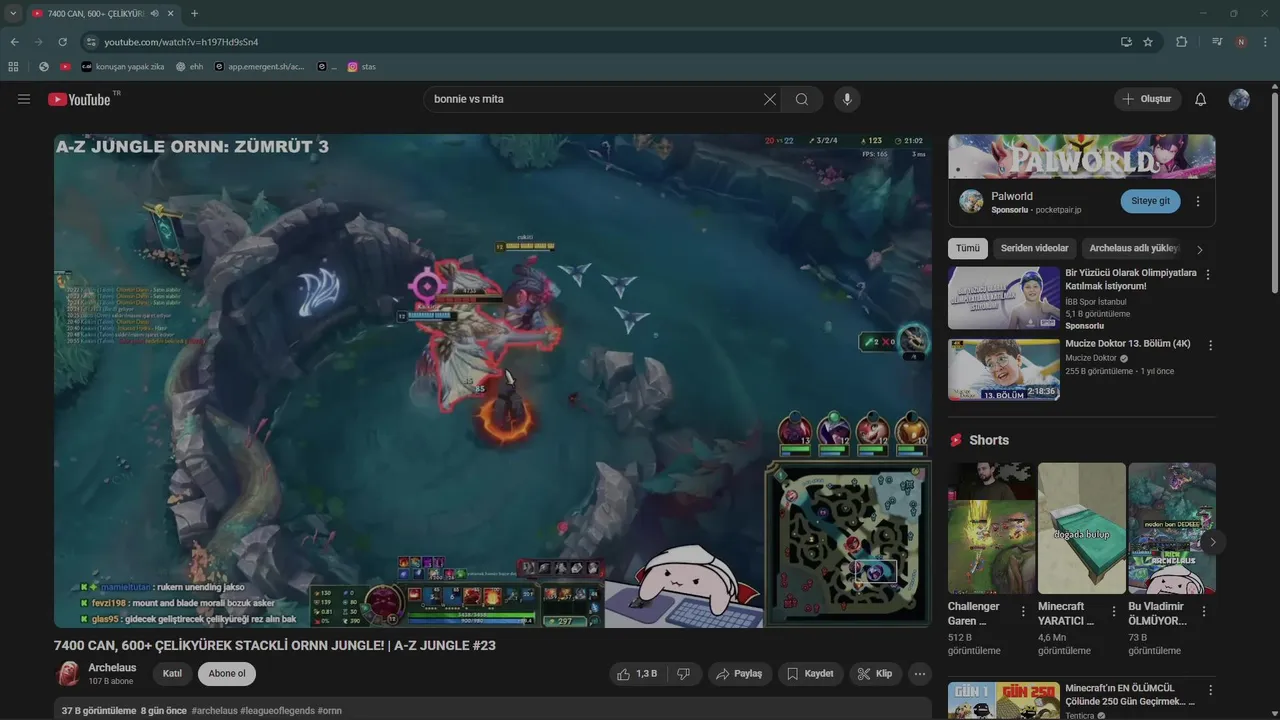1280x720 pixels.
Task: Open options for the Minecraft YARATICI short
Action: point(1113,612)
